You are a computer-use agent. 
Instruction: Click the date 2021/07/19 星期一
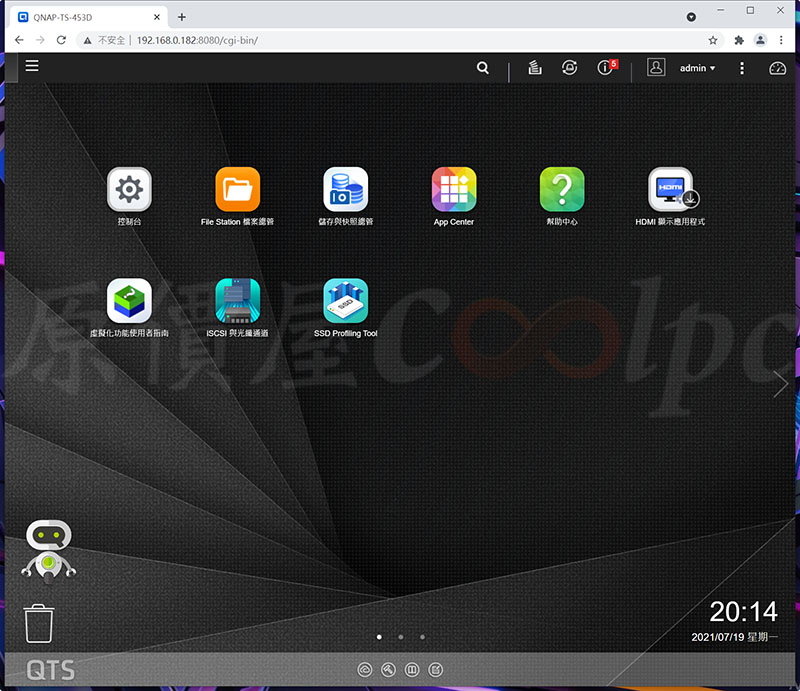tap(734, 637)
